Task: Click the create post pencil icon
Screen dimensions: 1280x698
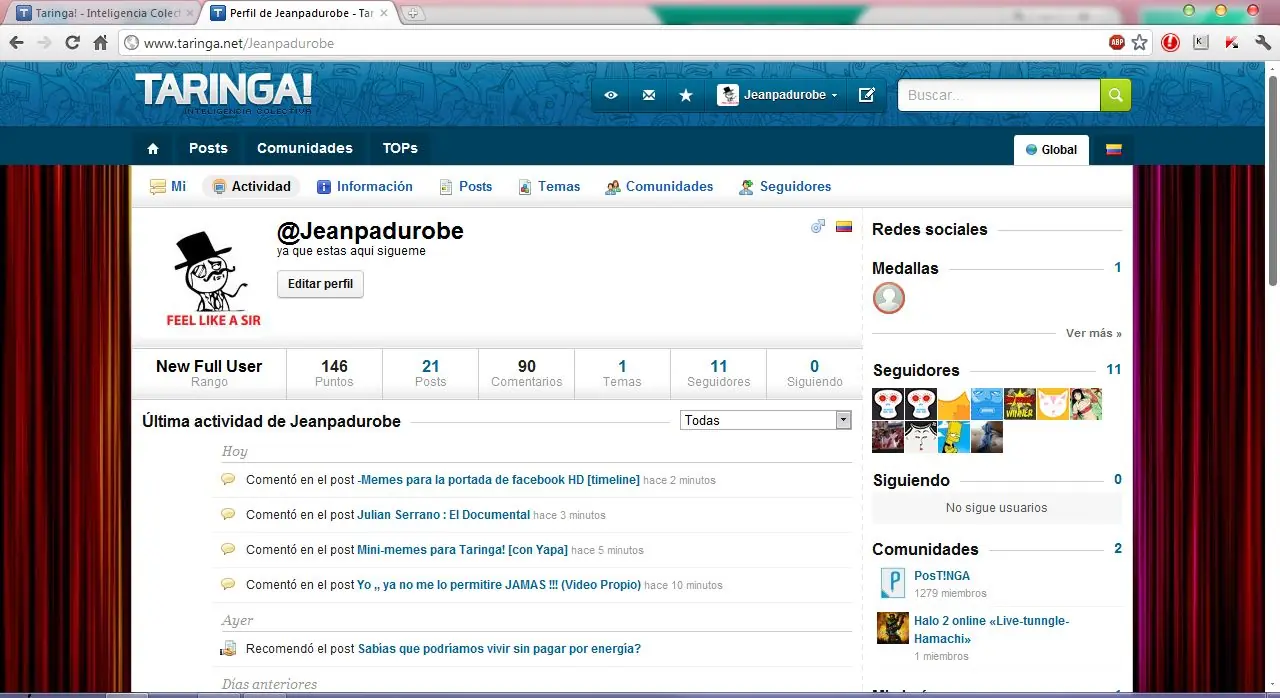Action: tap(867, 95)
